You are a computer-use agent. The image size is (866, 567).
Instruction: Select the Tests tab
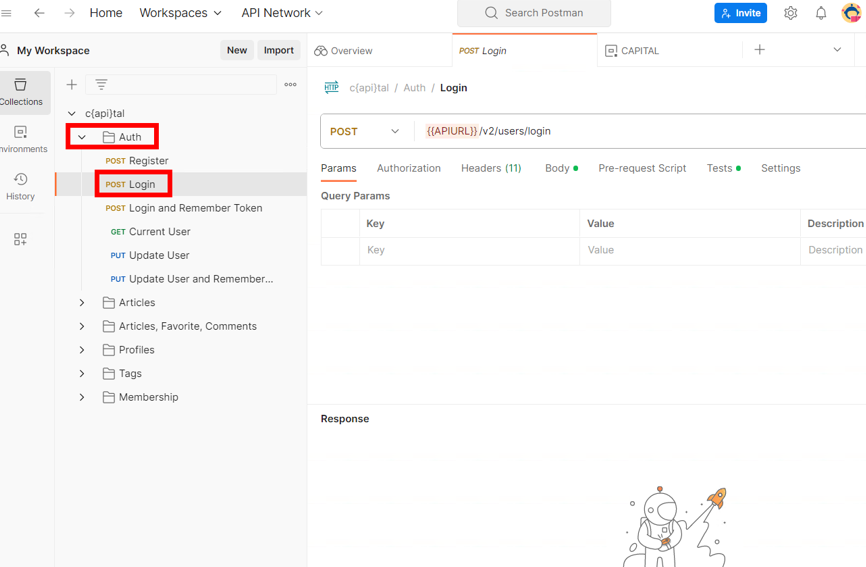(x=724, y=168)
